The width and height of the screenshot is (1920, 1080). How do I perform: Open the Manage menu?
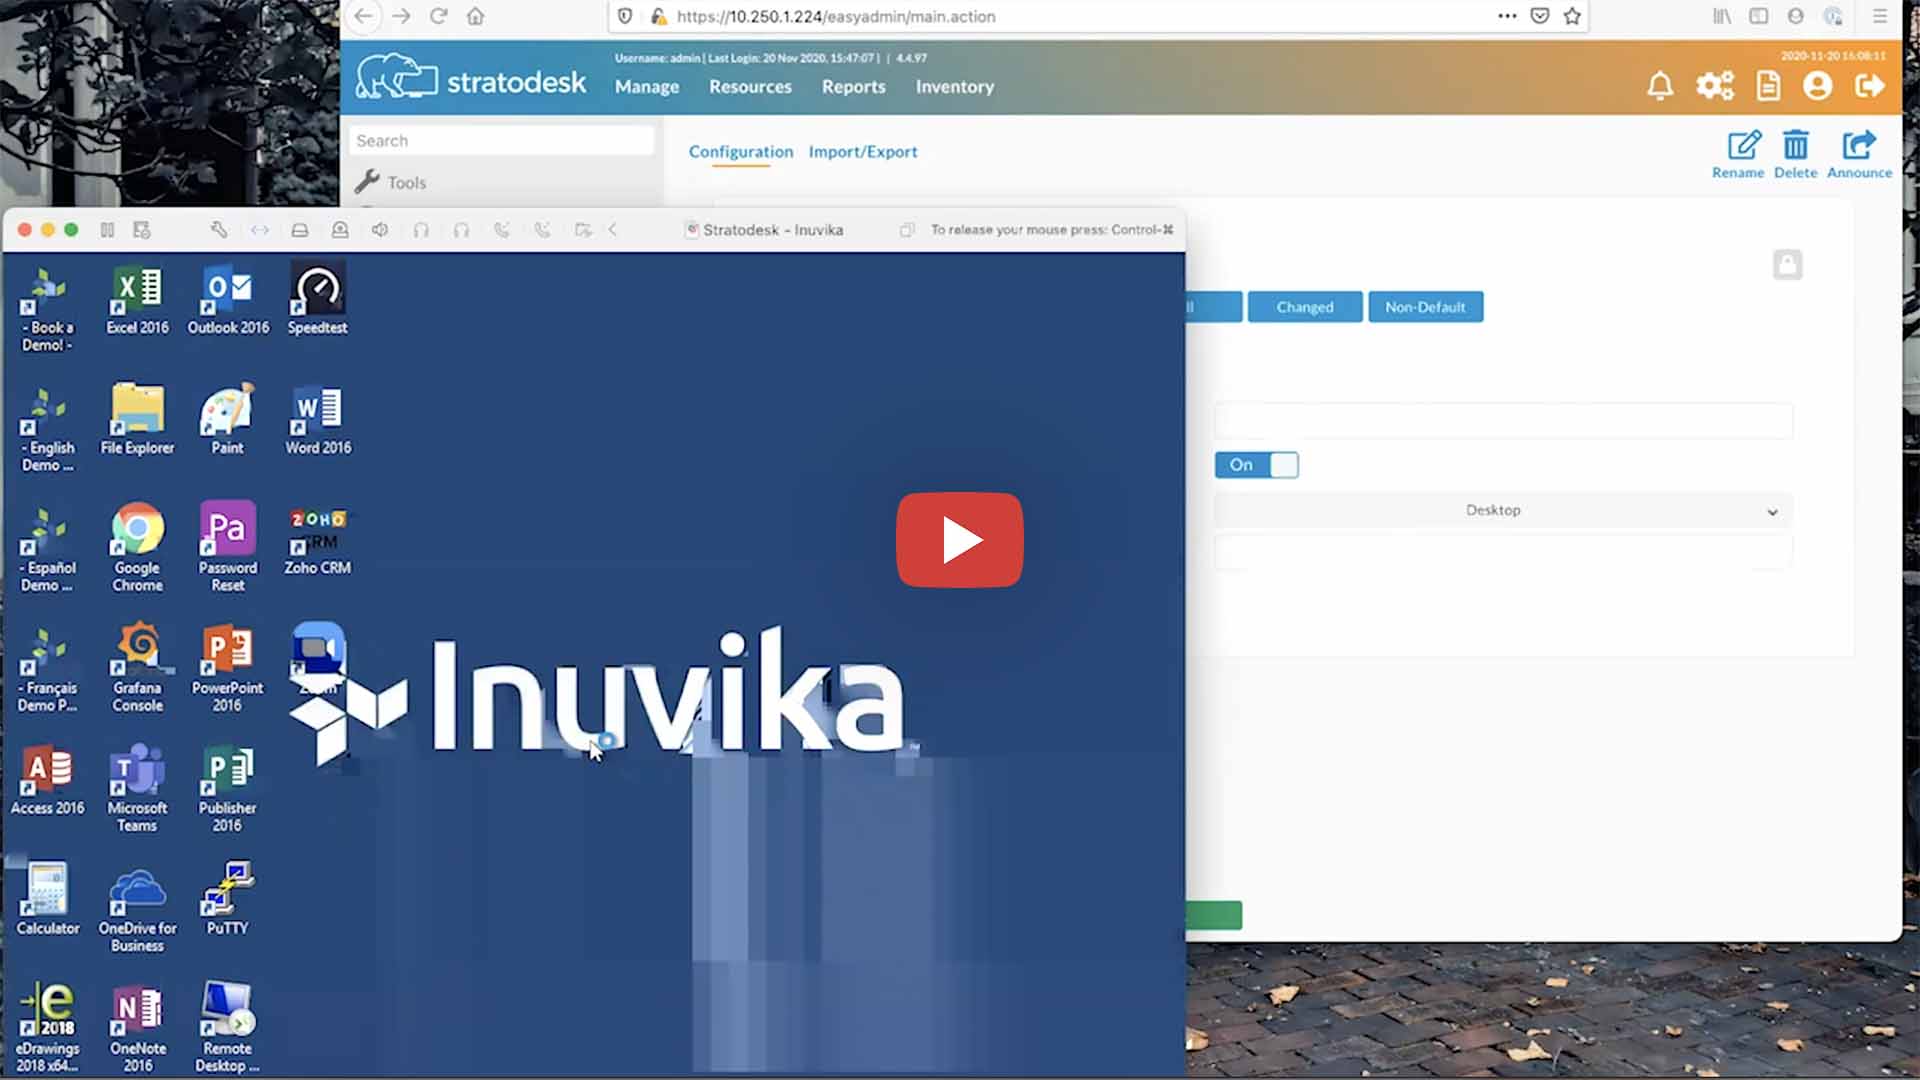[x=646, y=86]
